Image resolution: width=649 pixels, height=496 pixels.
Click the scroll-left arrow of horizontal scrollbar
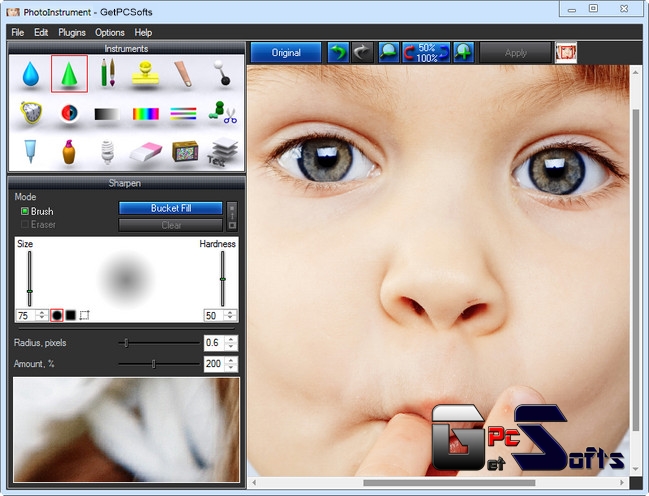(x=254, y=483)
